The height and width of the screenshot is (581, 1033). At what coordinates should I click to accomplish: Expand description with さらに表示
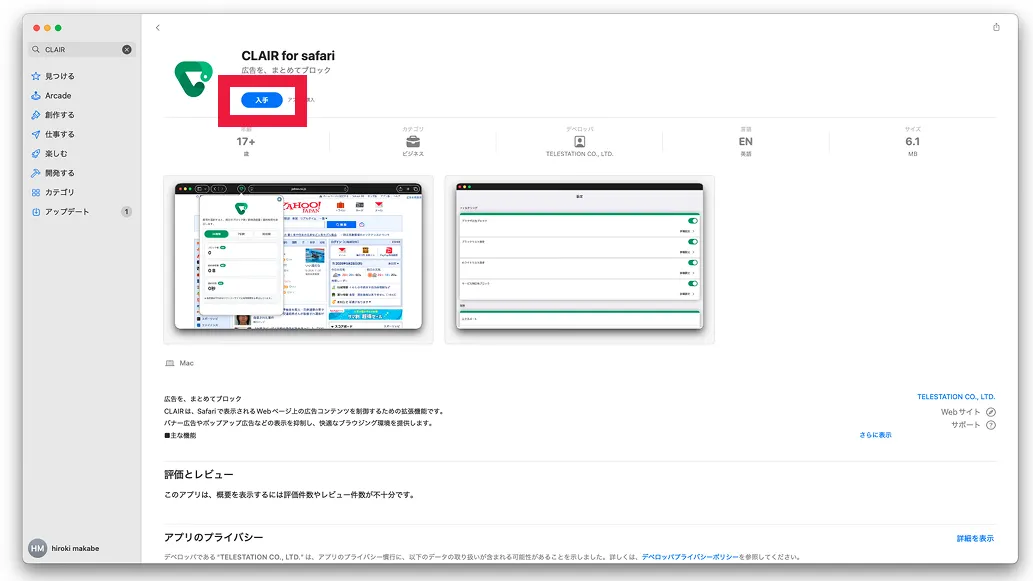click(875, 435)
